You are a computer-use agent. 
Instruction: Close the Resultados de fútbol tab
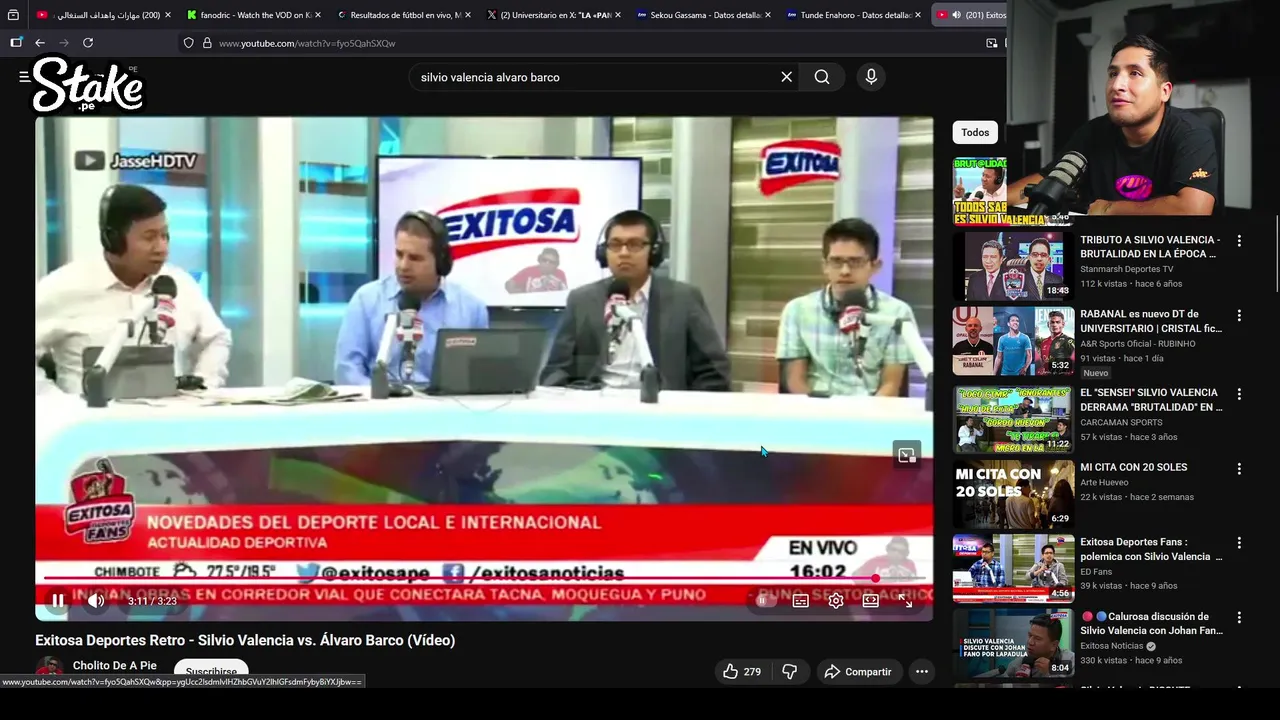point(468,15)
